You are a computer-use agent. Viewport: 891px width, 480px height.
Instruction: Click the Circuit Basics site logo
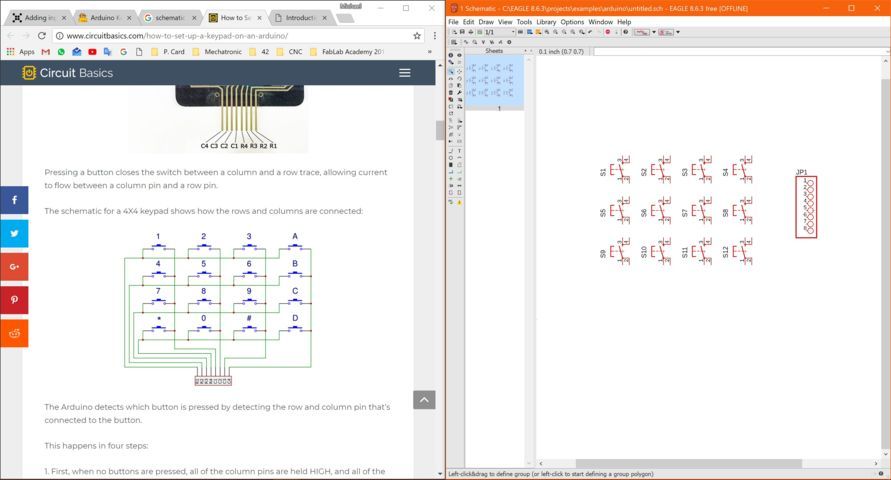click(67, 73)
